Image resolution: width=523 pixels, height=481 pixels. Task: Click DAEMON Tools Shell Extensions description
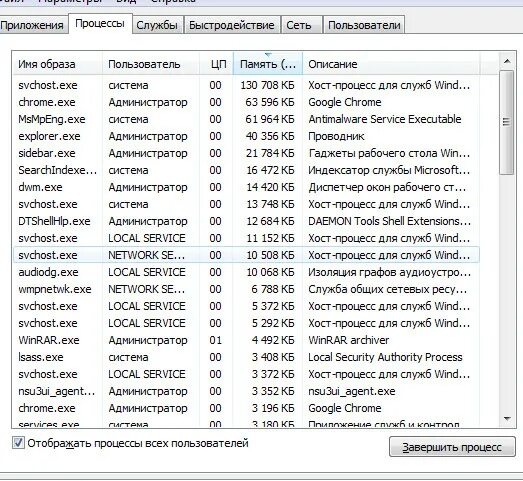pyautogui.click(x=390, y=221)
